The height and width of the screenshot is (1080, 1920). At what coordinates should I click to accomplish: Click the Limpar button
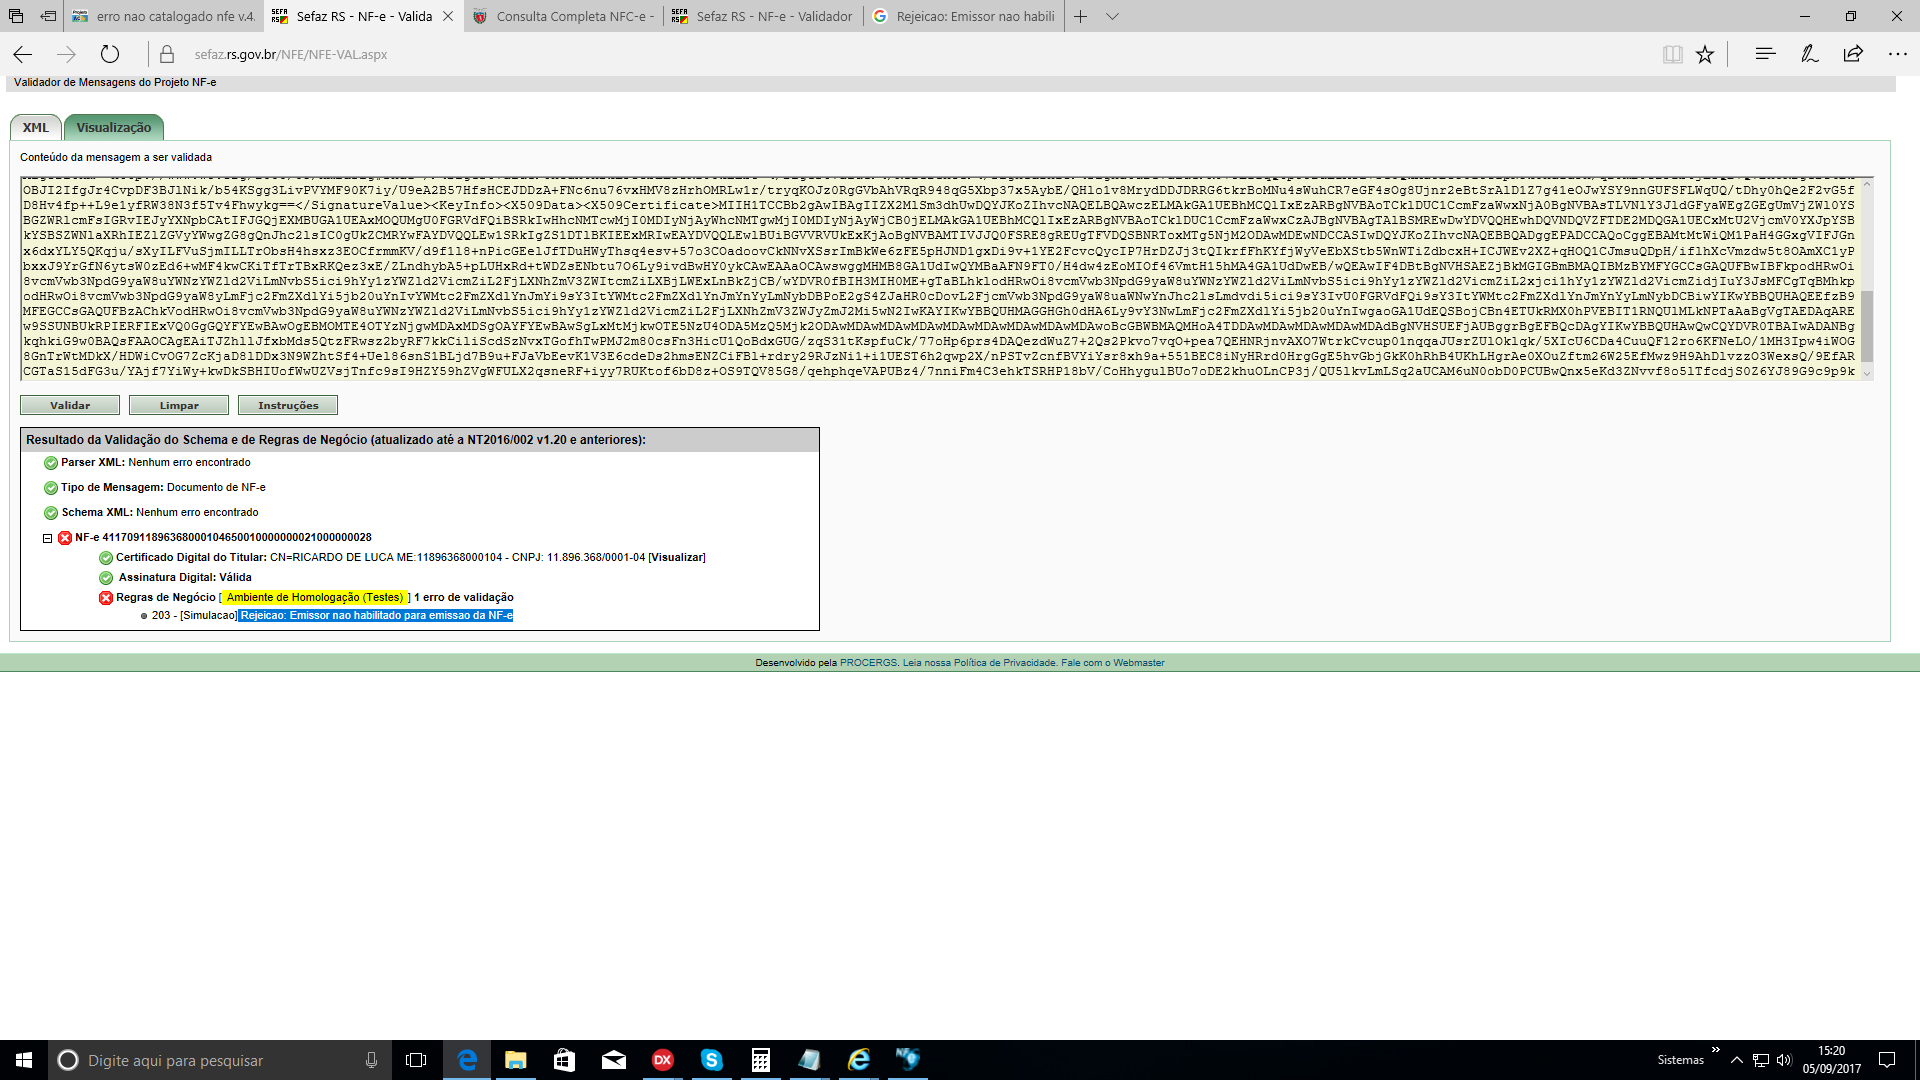tap(179, 405)
